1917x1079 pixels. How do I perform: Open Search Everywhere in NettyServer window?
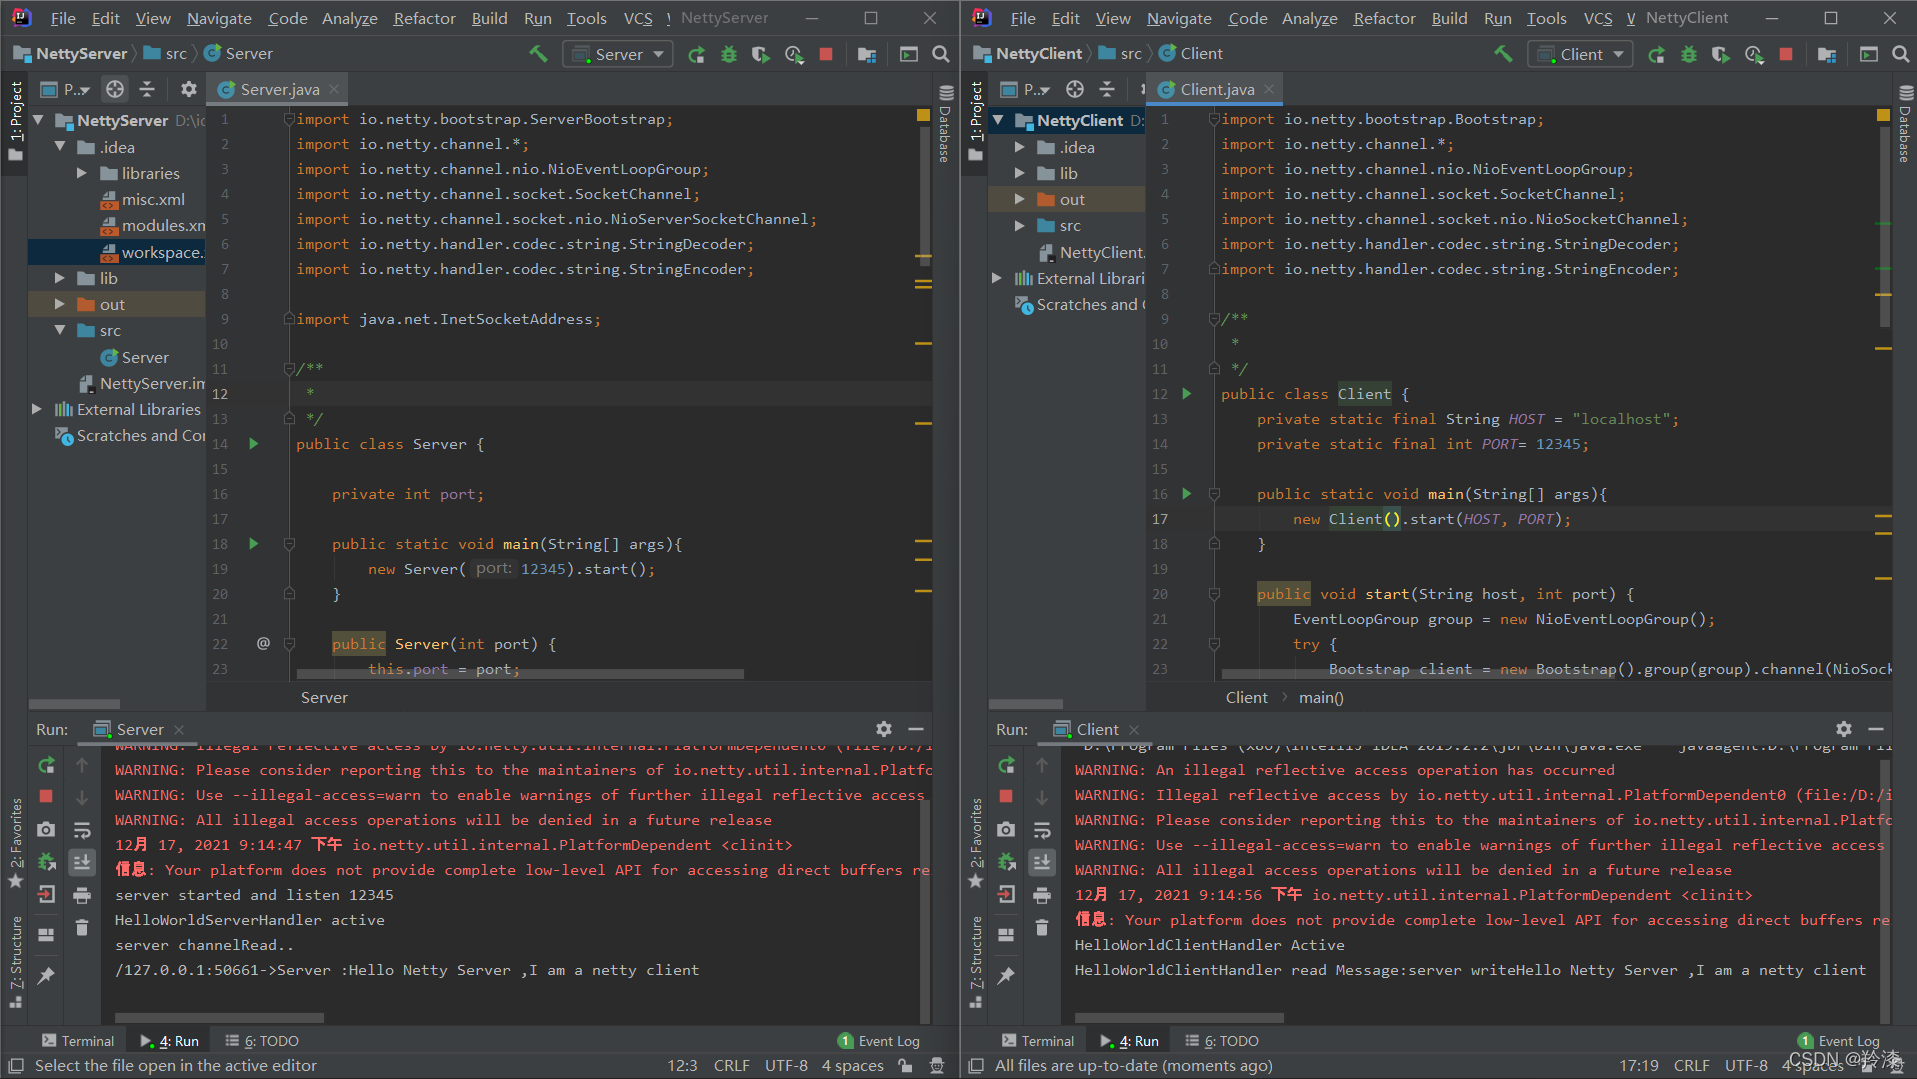pyautogui.click(x=941, y=54)
